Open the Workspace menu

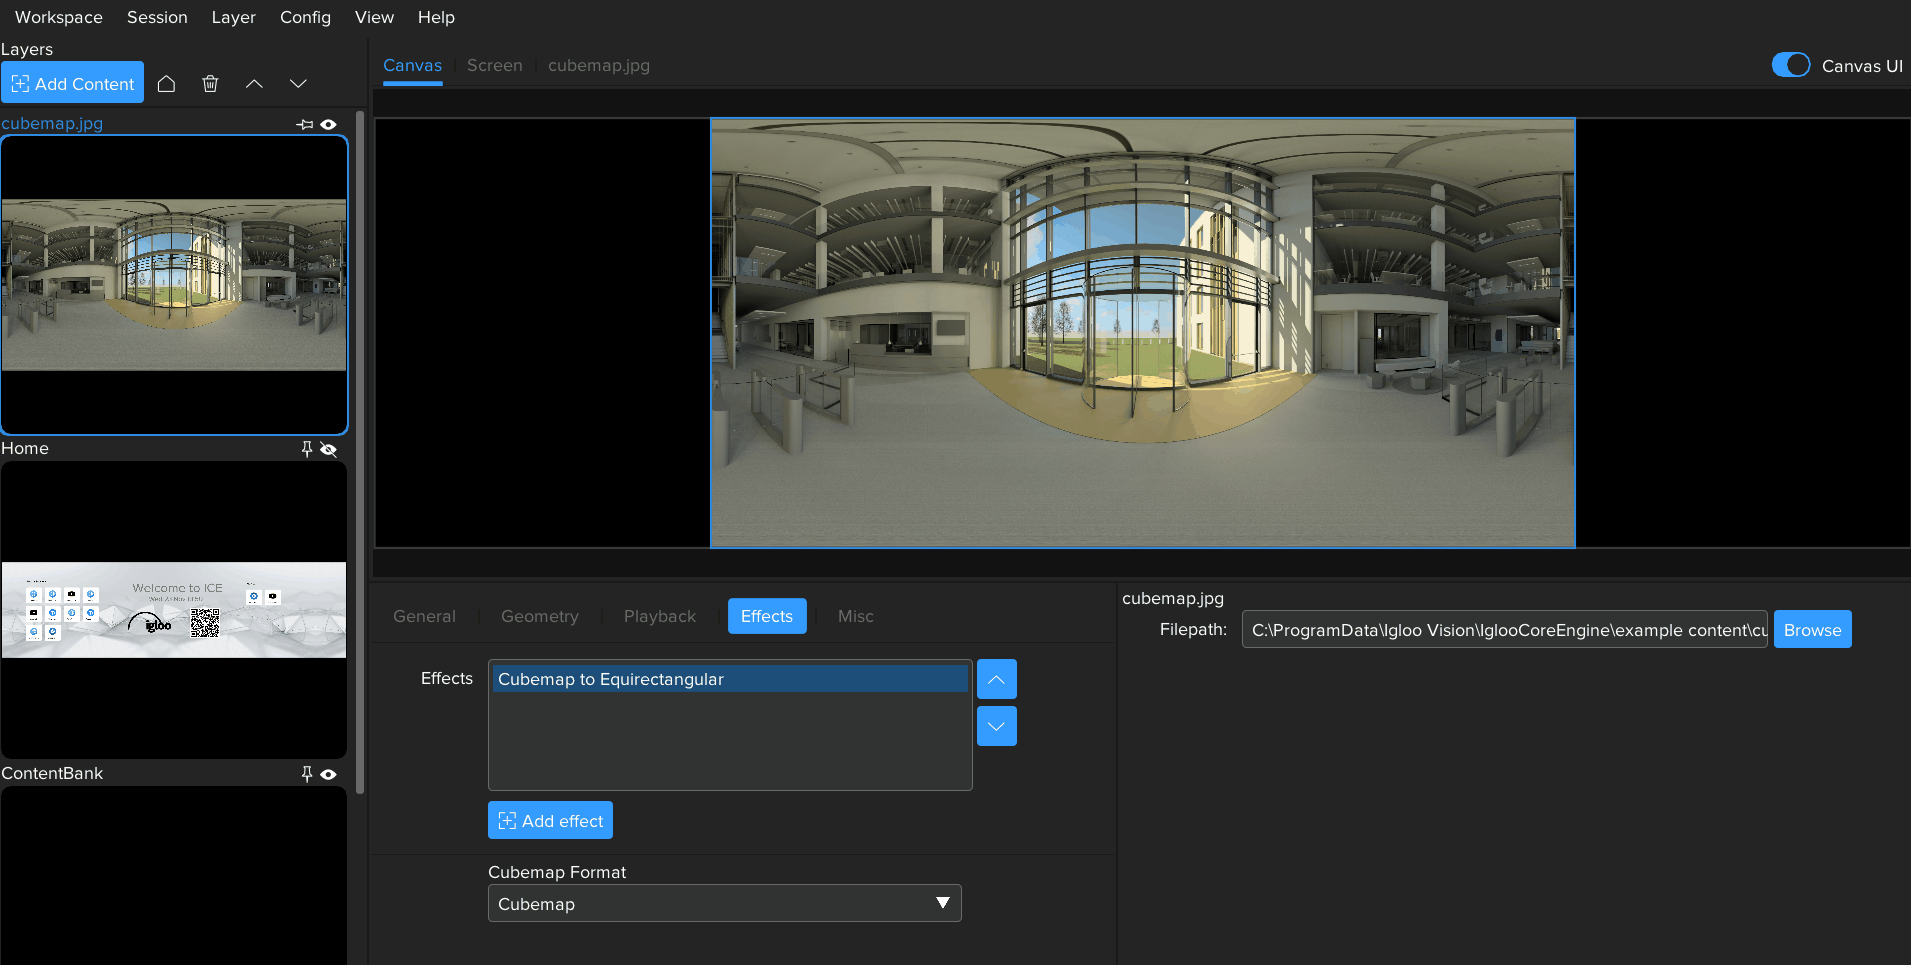tap(59, 17)
